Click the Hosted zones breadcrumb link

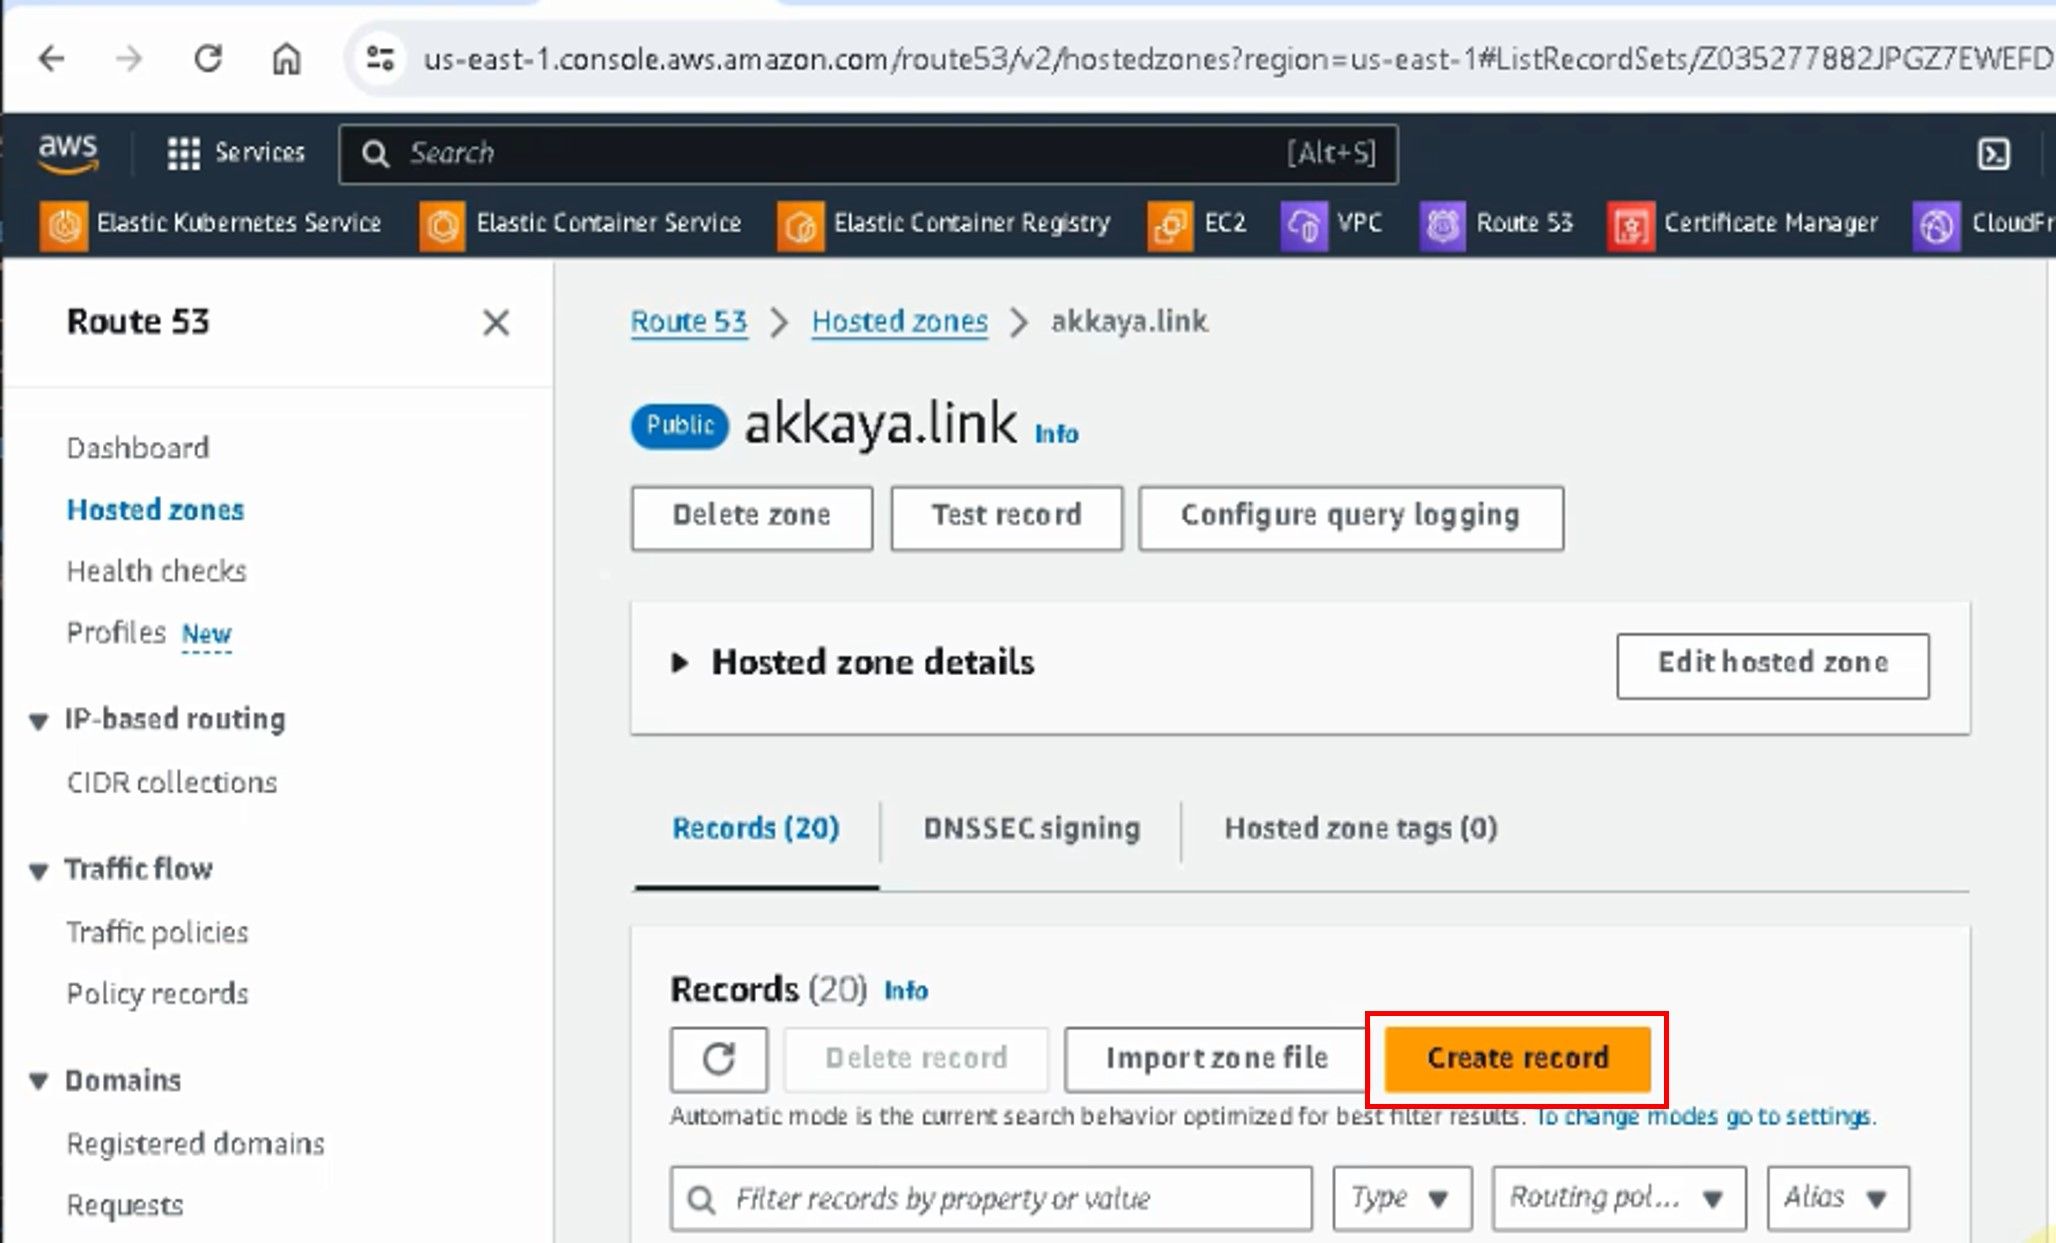899,321
